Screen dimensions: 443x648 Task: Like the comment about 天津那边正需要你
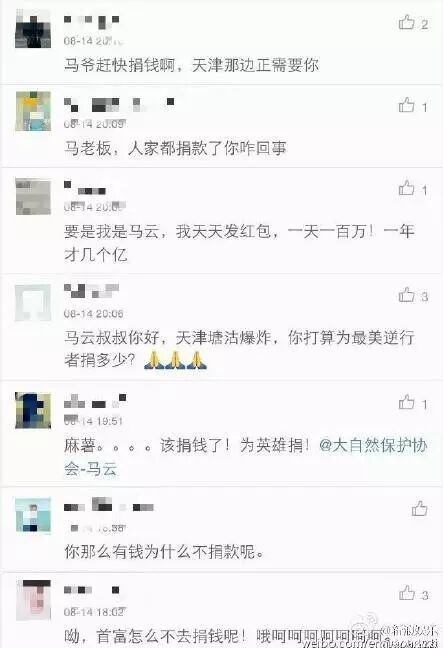[x=407, y=22]
